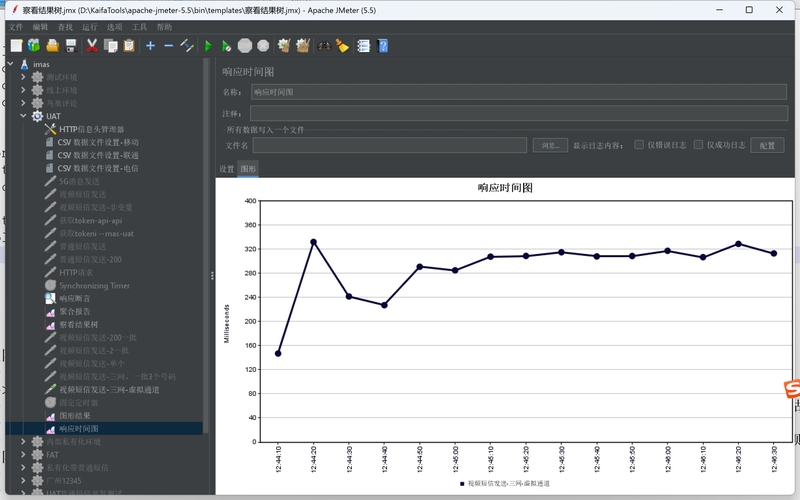Enable the 仅成功日志 checkbox

tap(698, 145)
